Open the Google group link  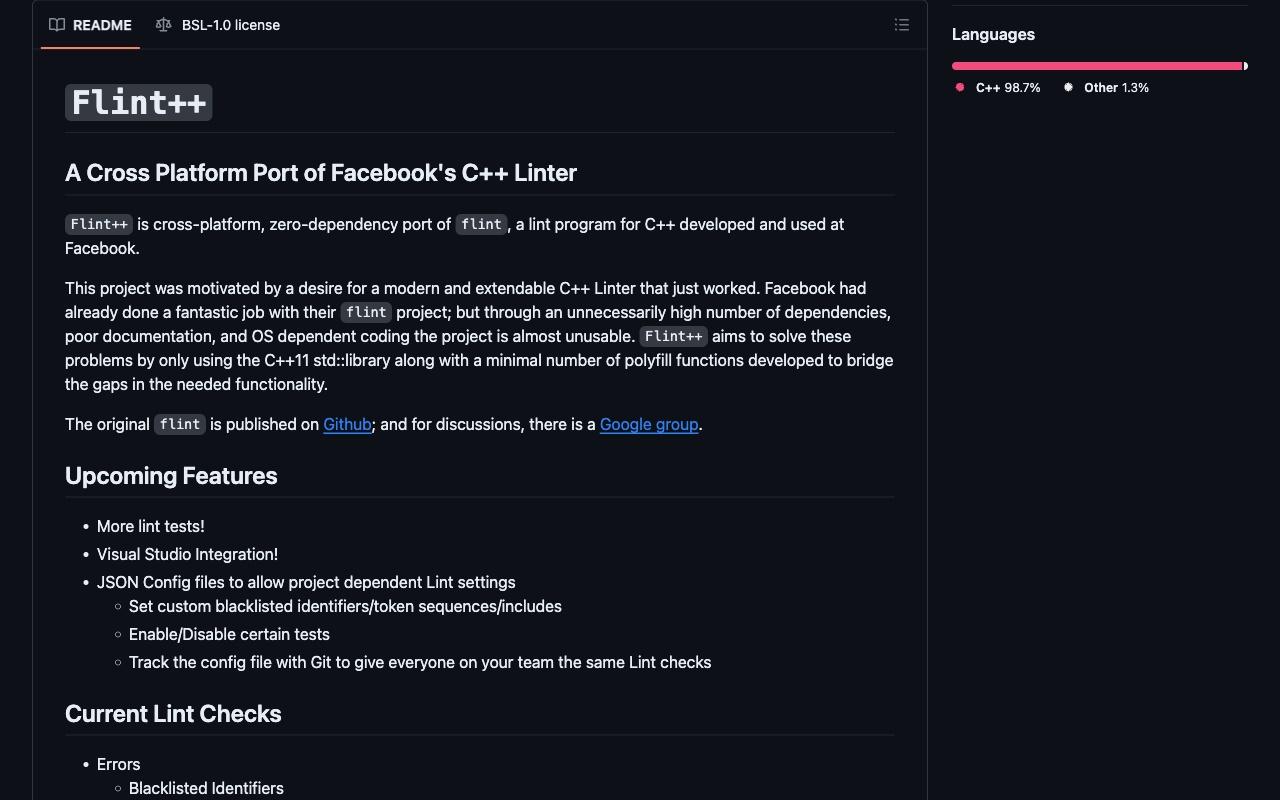coord(649,424)
